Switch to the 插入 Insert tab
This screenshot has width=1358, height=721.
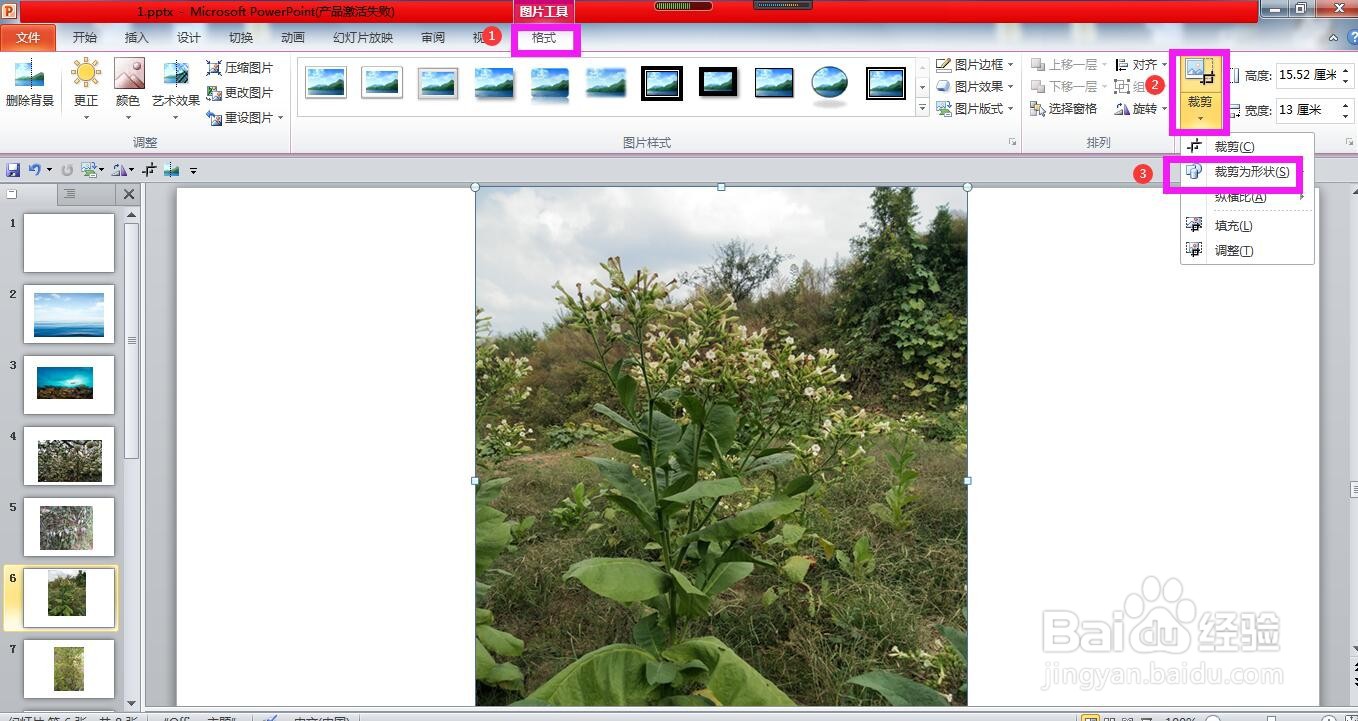(137, 38)
